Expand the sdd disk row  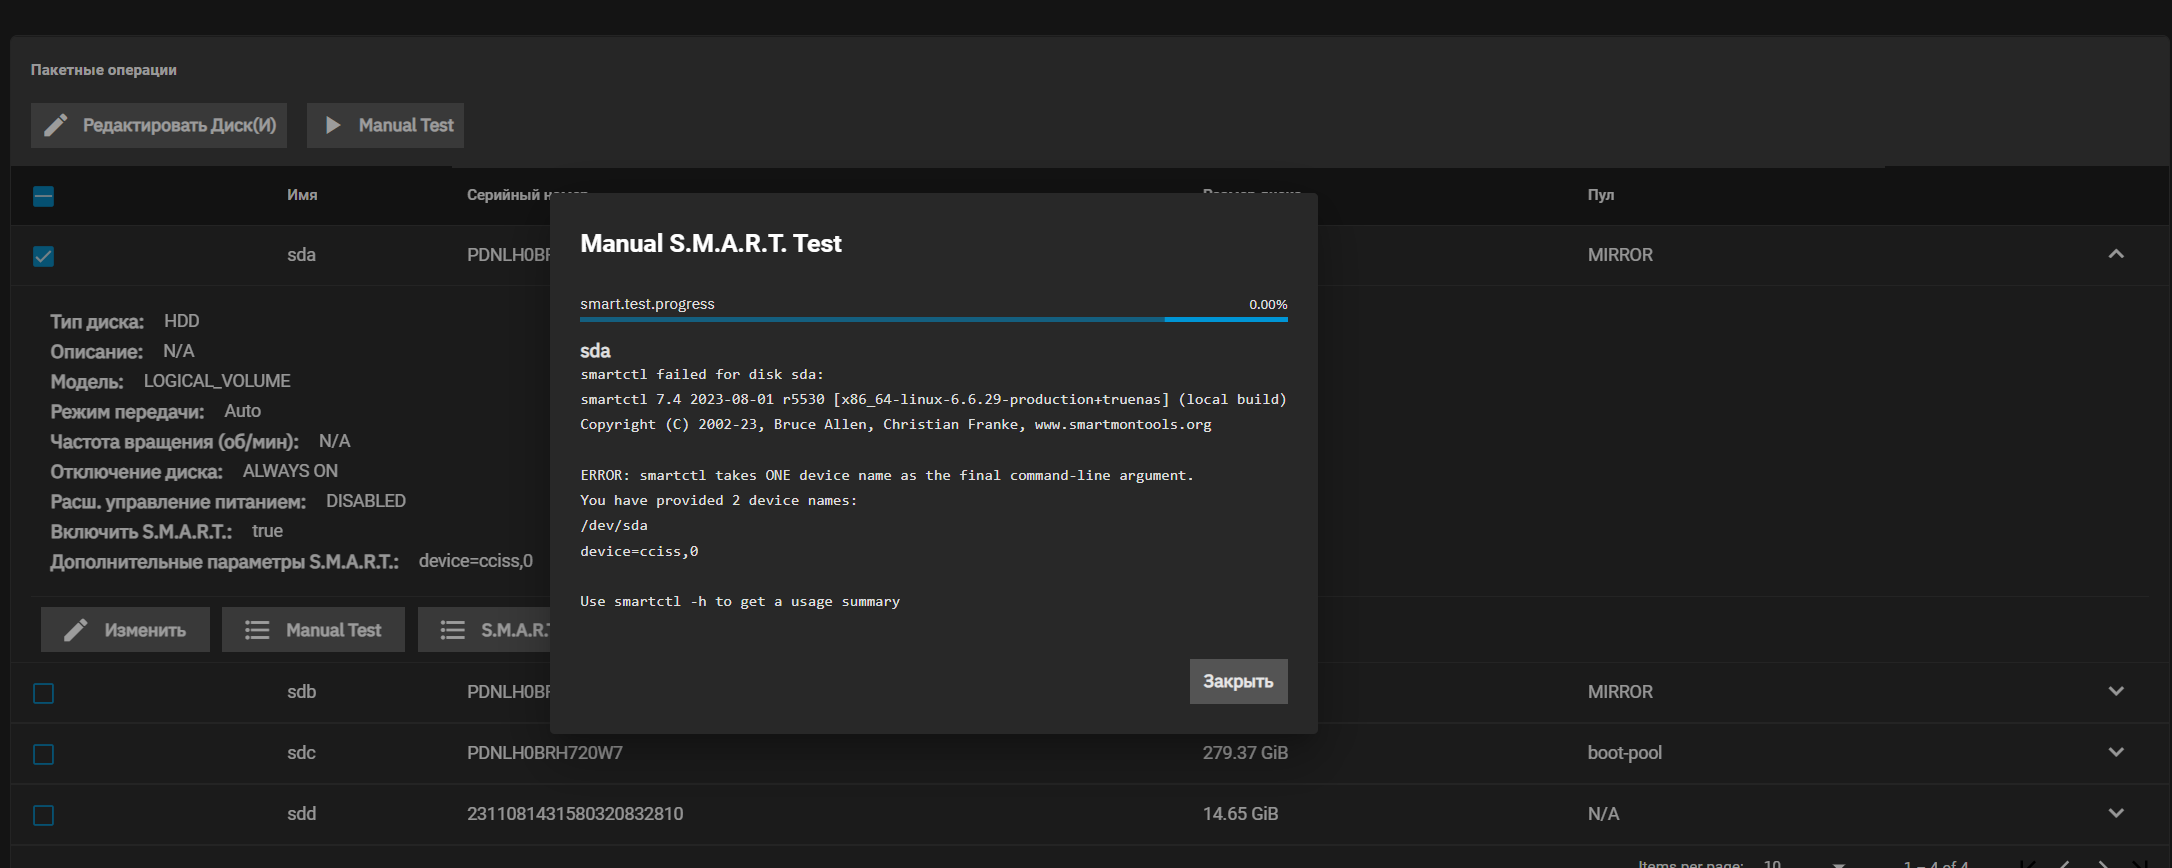point(2116,814)
